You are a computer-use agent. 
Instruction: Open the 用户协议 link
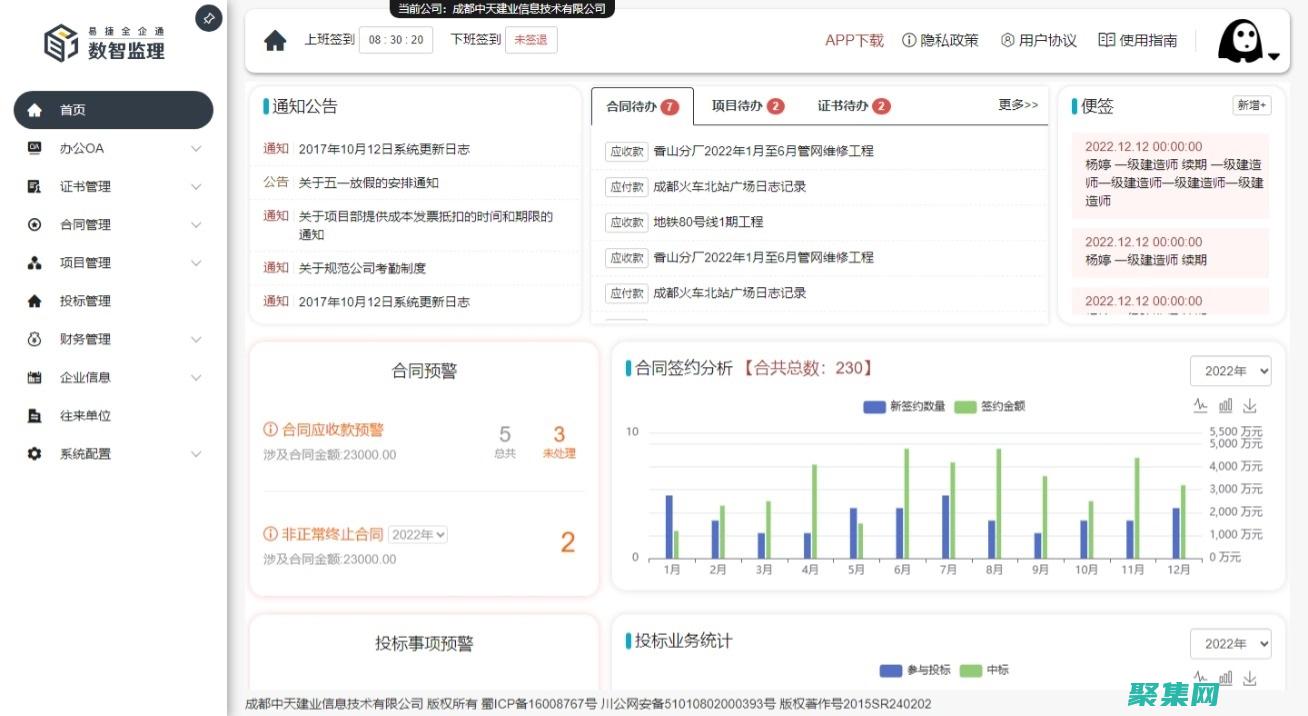(1039, 41)
